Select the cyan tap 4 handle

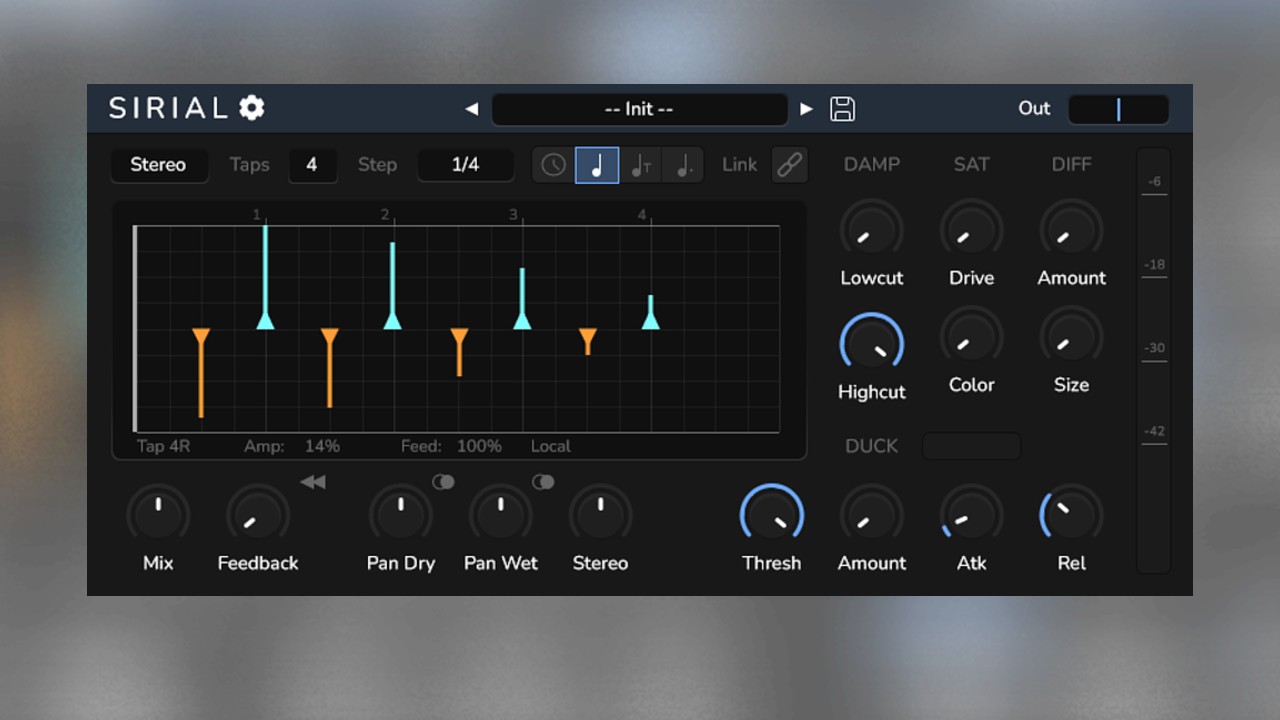pos(650,320)
